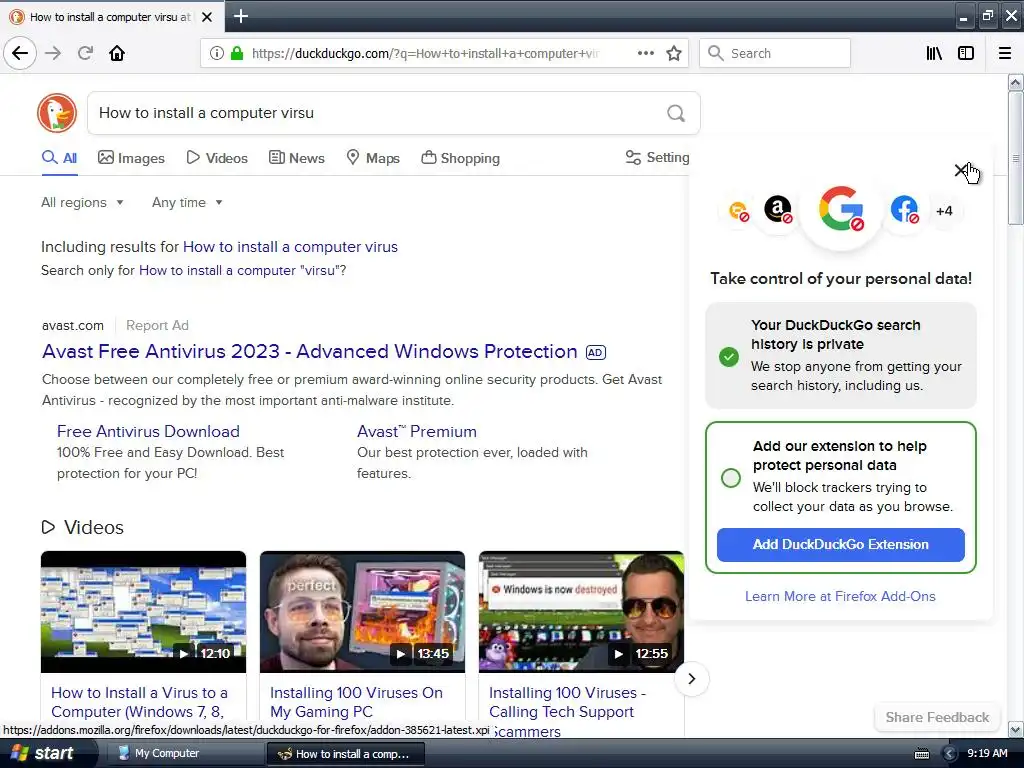Switch to the Videos tab

[x=217, y=158]
